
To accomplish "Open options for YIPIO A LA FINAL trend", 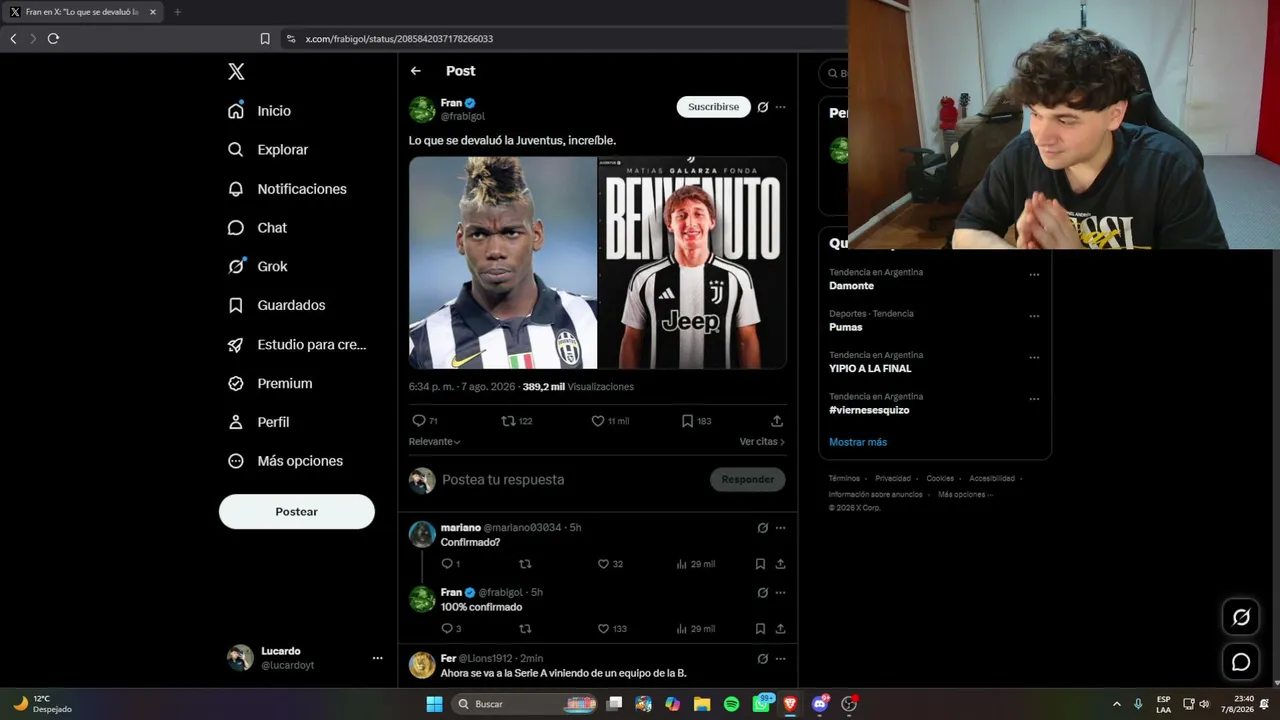I will point(1034,358).
